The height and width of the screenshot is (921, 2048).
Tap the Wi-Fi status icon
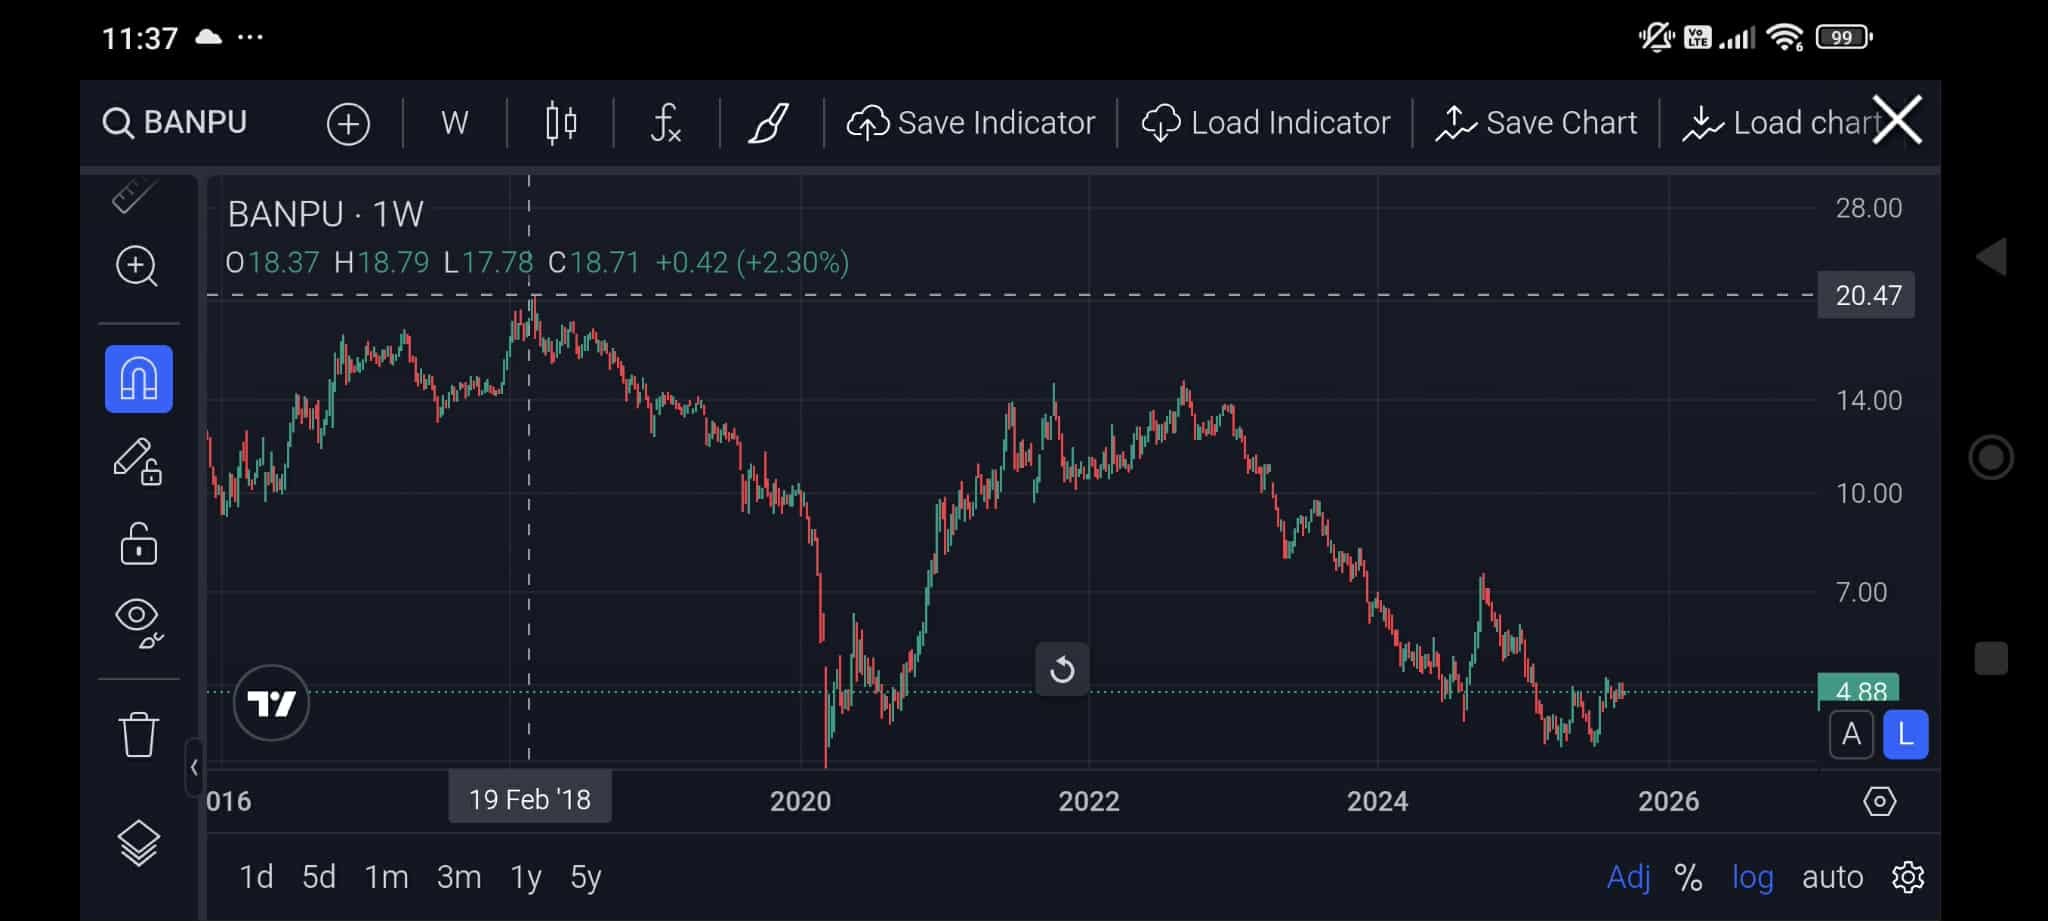pos(1785,38)
